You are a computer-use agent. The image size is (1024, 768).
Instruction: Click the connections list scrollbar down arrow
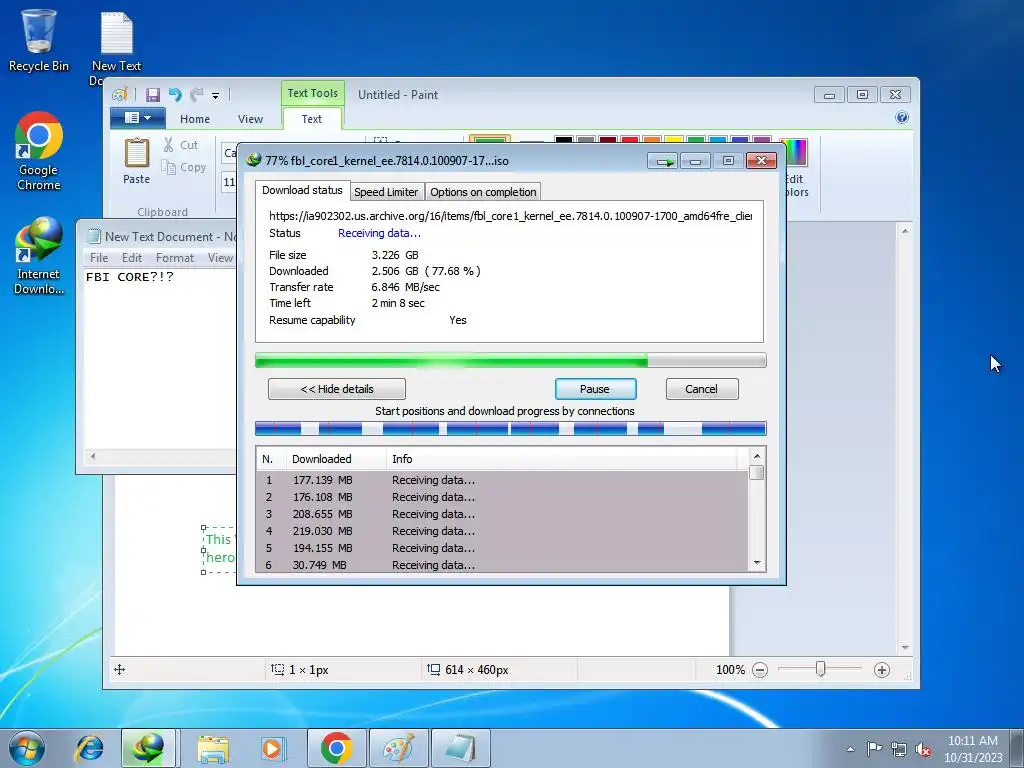[757, 563]
